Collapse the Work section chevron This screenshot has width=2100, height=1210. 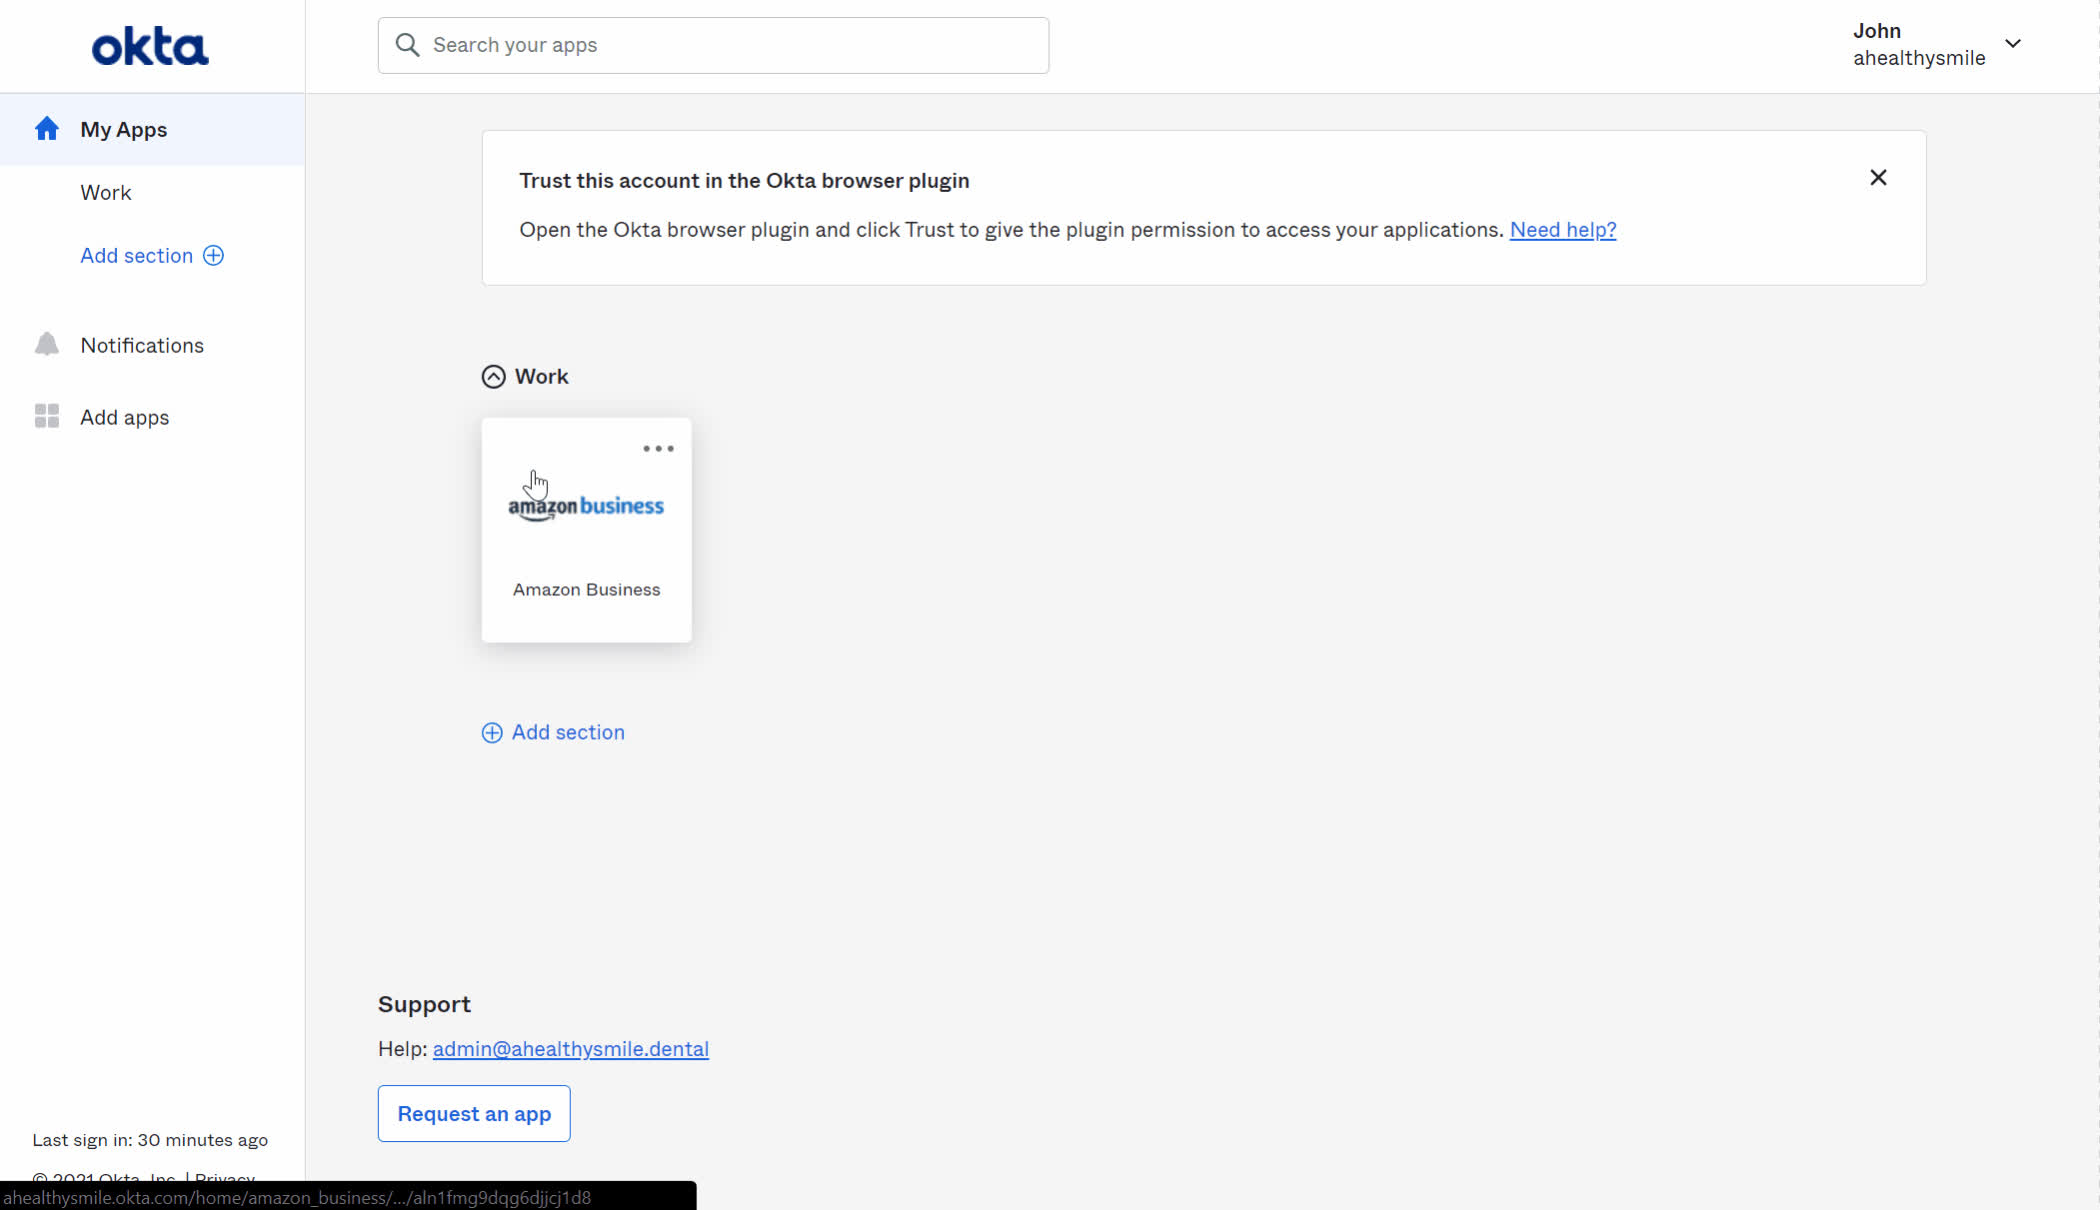493,377
